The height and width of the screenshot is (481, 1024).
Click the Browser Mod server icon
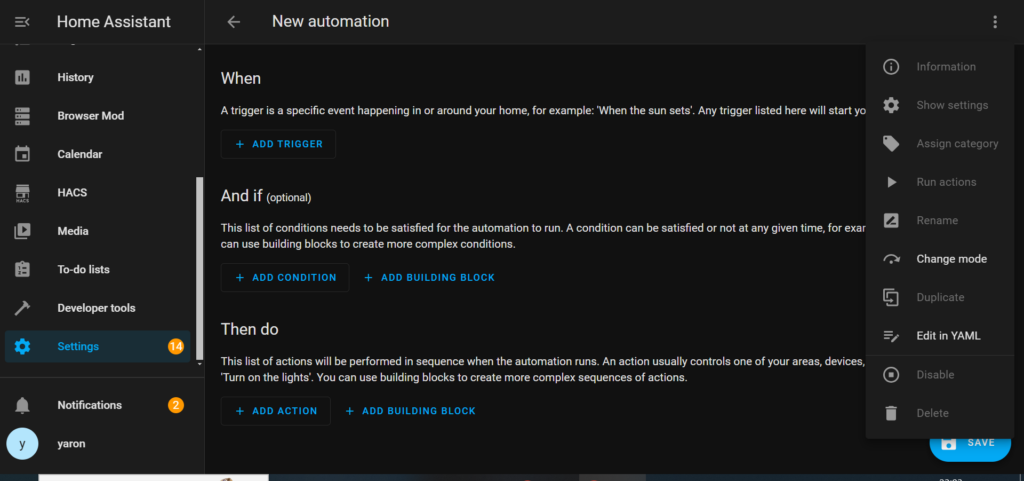click(x=22, y=116)
